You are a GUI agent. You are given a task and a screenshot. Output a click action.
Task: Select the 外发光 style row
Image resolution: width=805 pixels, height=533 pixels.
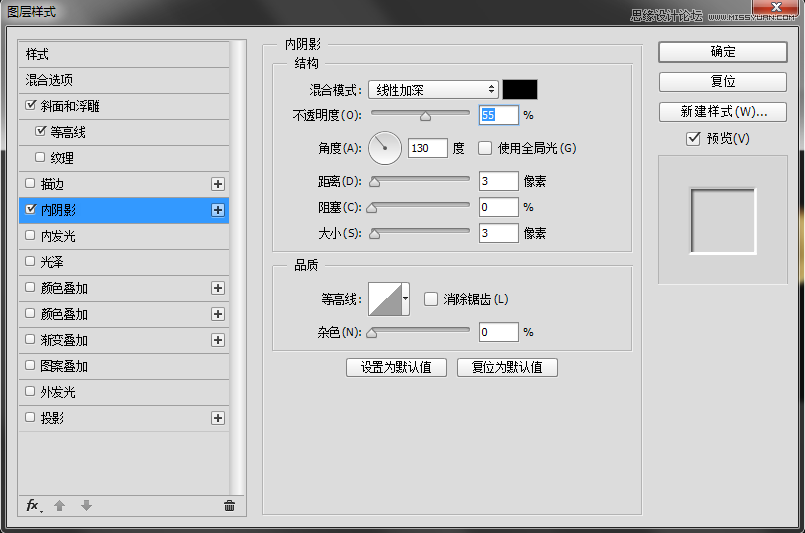pos(124,392)
